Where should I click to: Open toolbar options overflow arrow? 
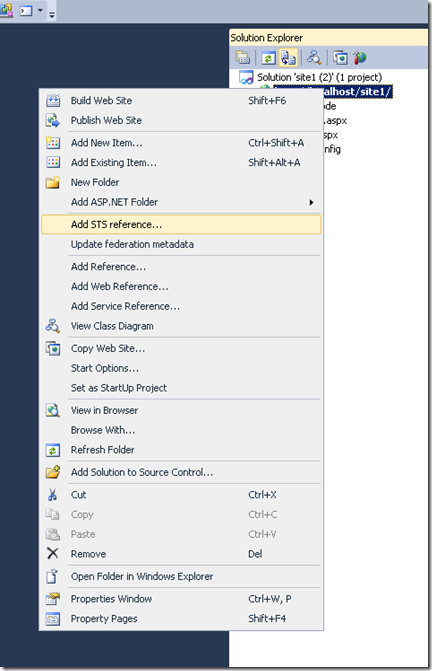52,15
